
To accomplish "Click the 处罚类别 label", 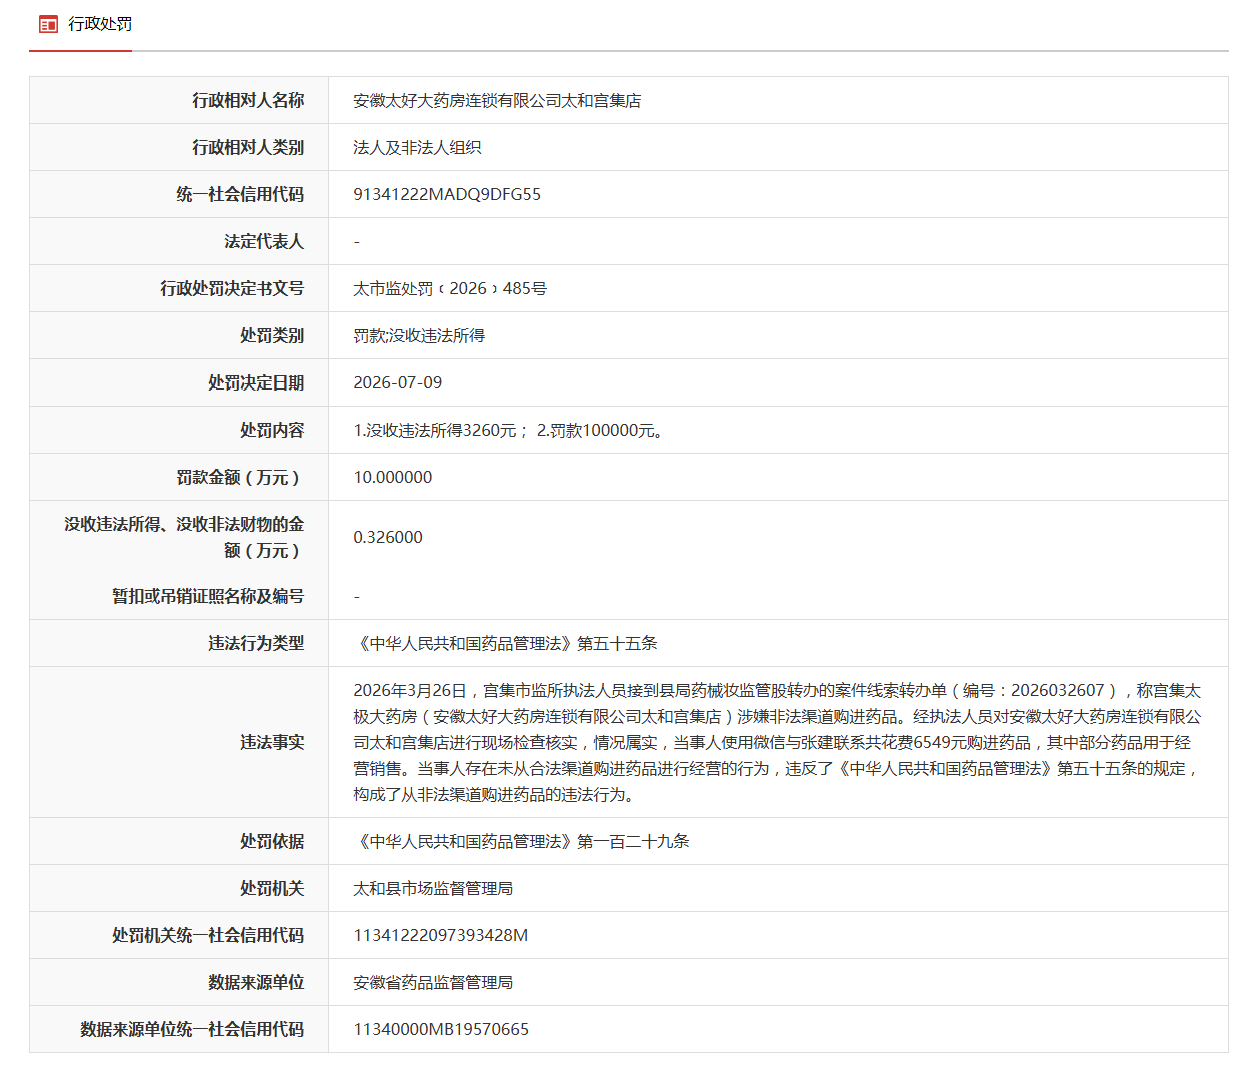I will pyautogui.click(x=272, y=335).
